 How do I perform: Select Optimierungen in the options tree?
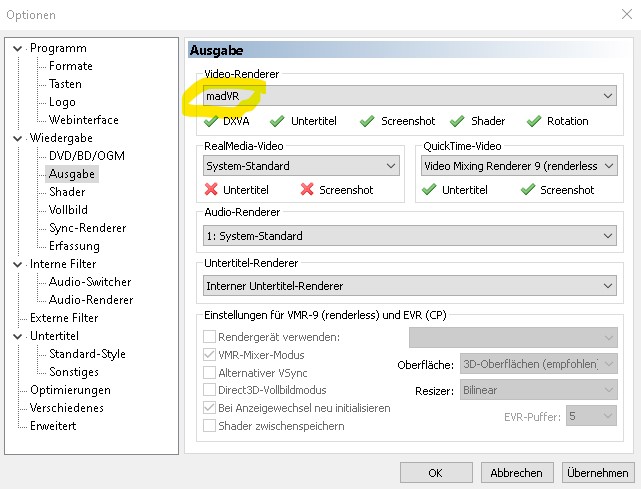(x=70, y=390)
